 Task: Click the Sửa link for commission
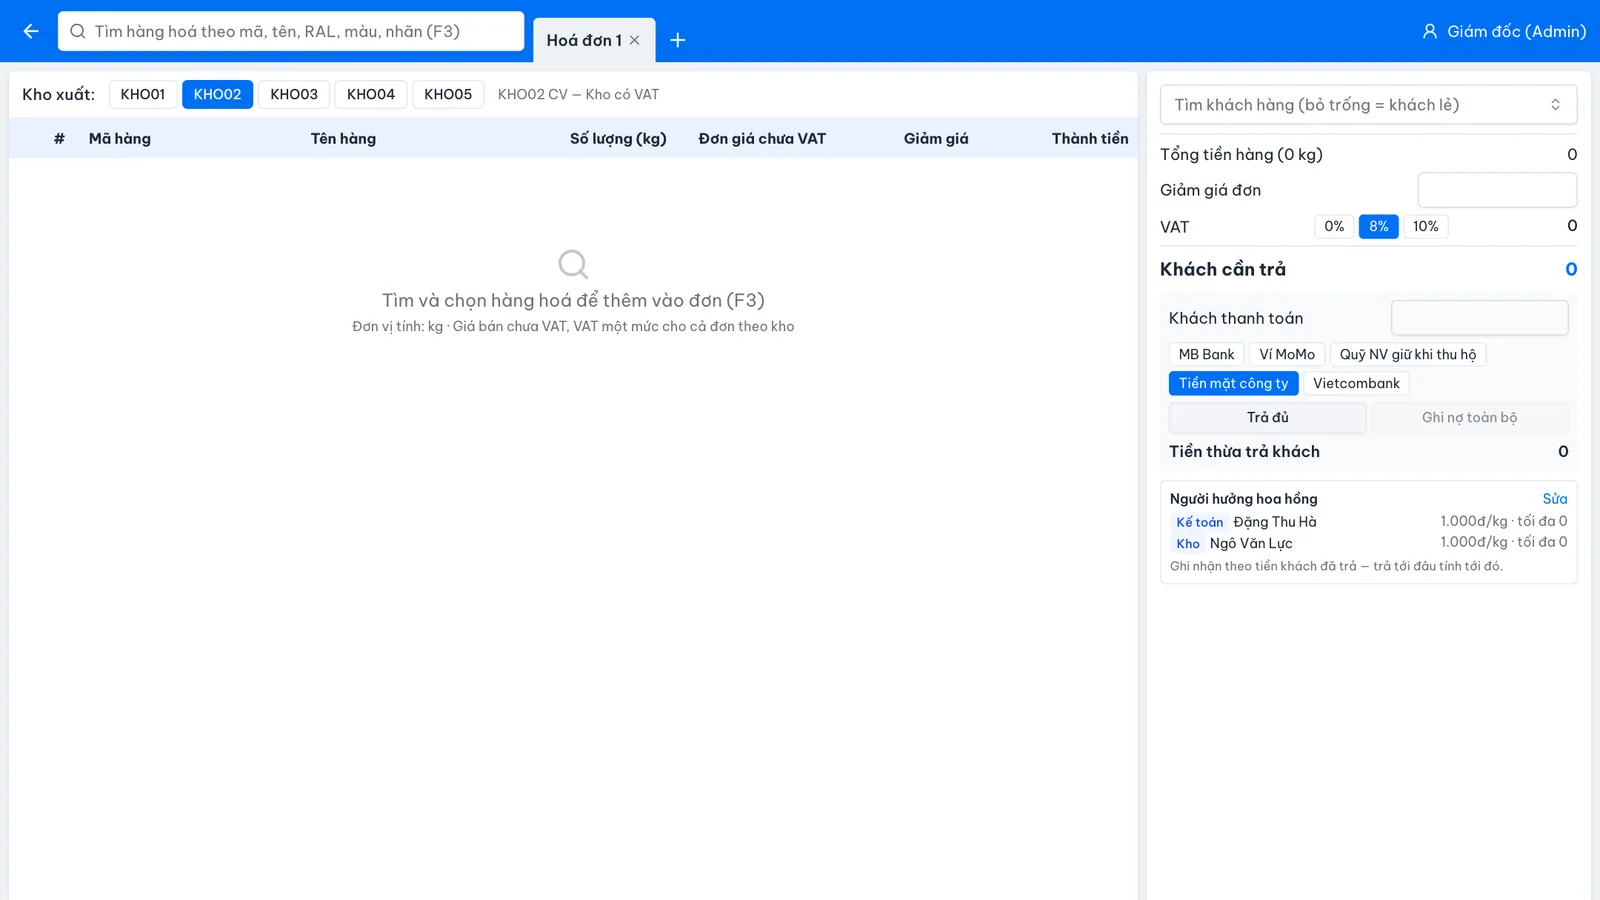click(x=1555, y=499)
